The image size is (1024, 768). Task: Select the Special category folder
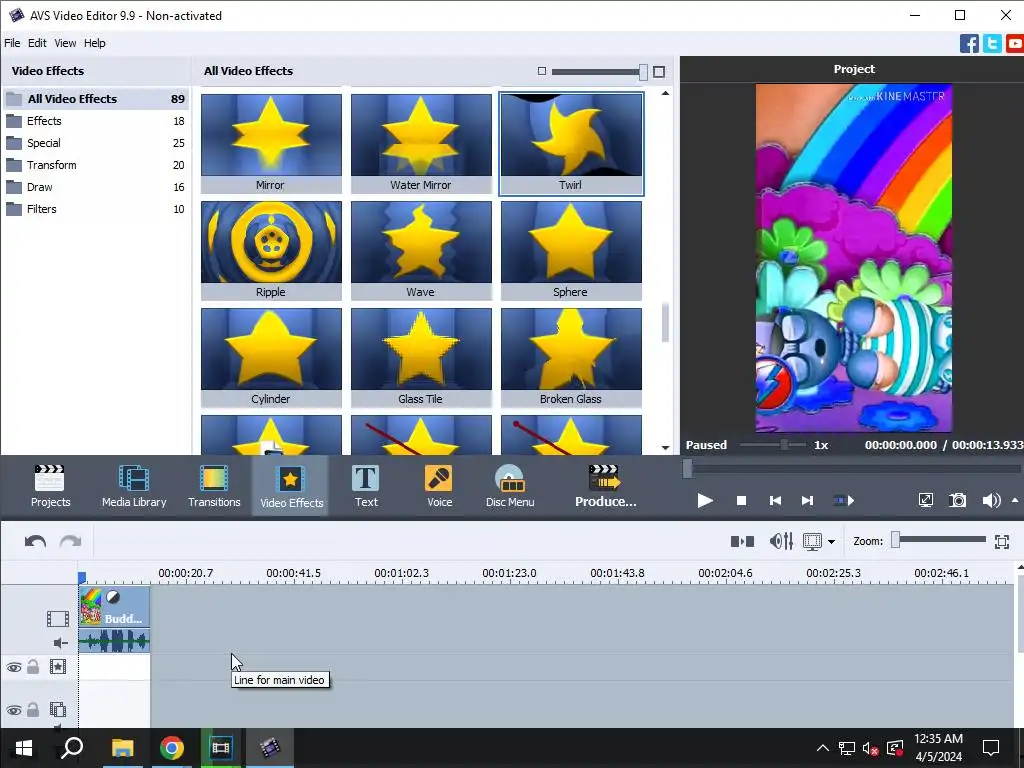pos(95,143)
